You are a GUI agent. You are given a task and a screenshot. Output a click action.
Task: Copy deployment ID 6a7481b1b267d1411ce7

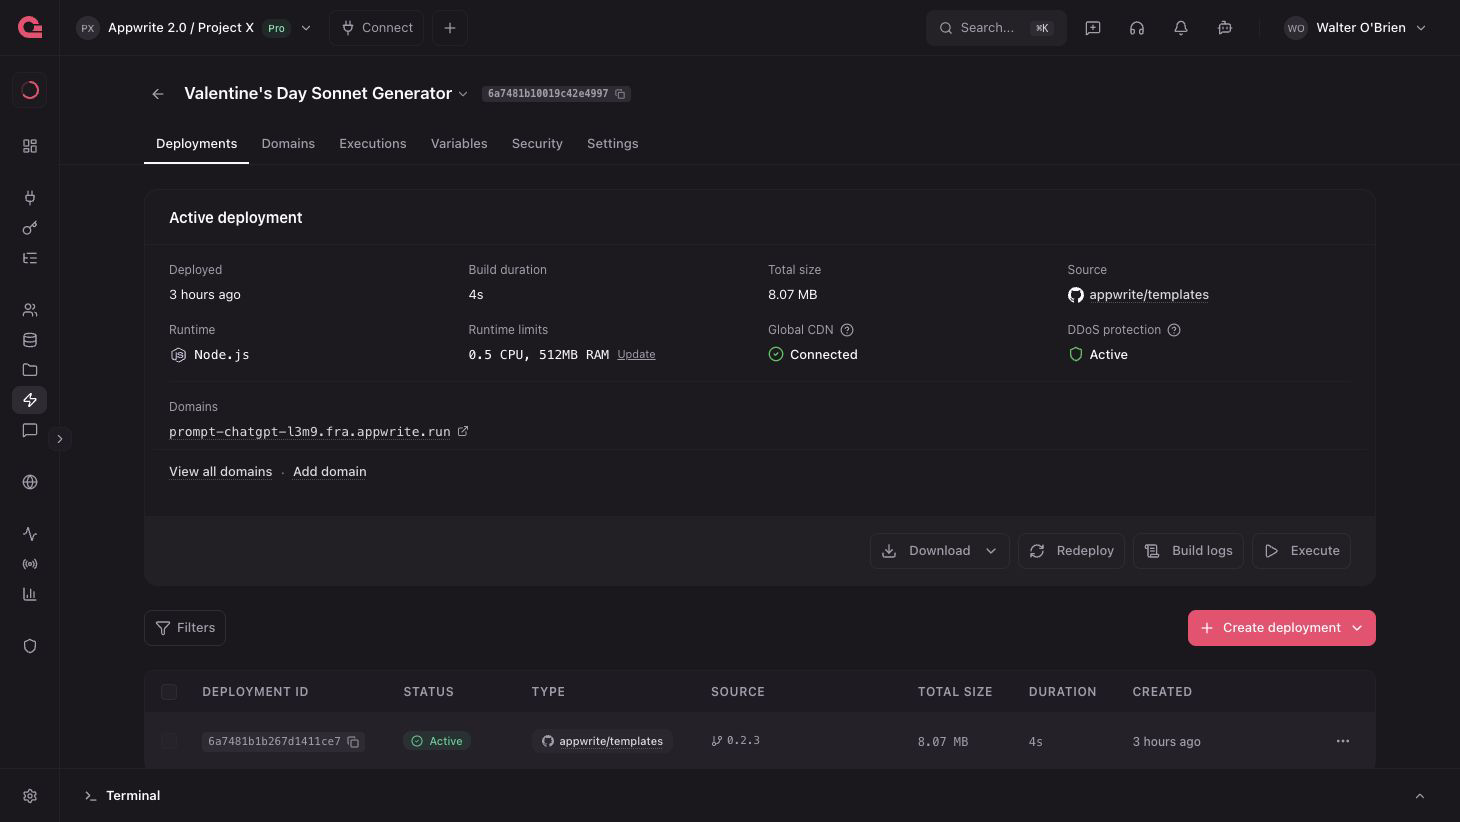pos(353,742)
